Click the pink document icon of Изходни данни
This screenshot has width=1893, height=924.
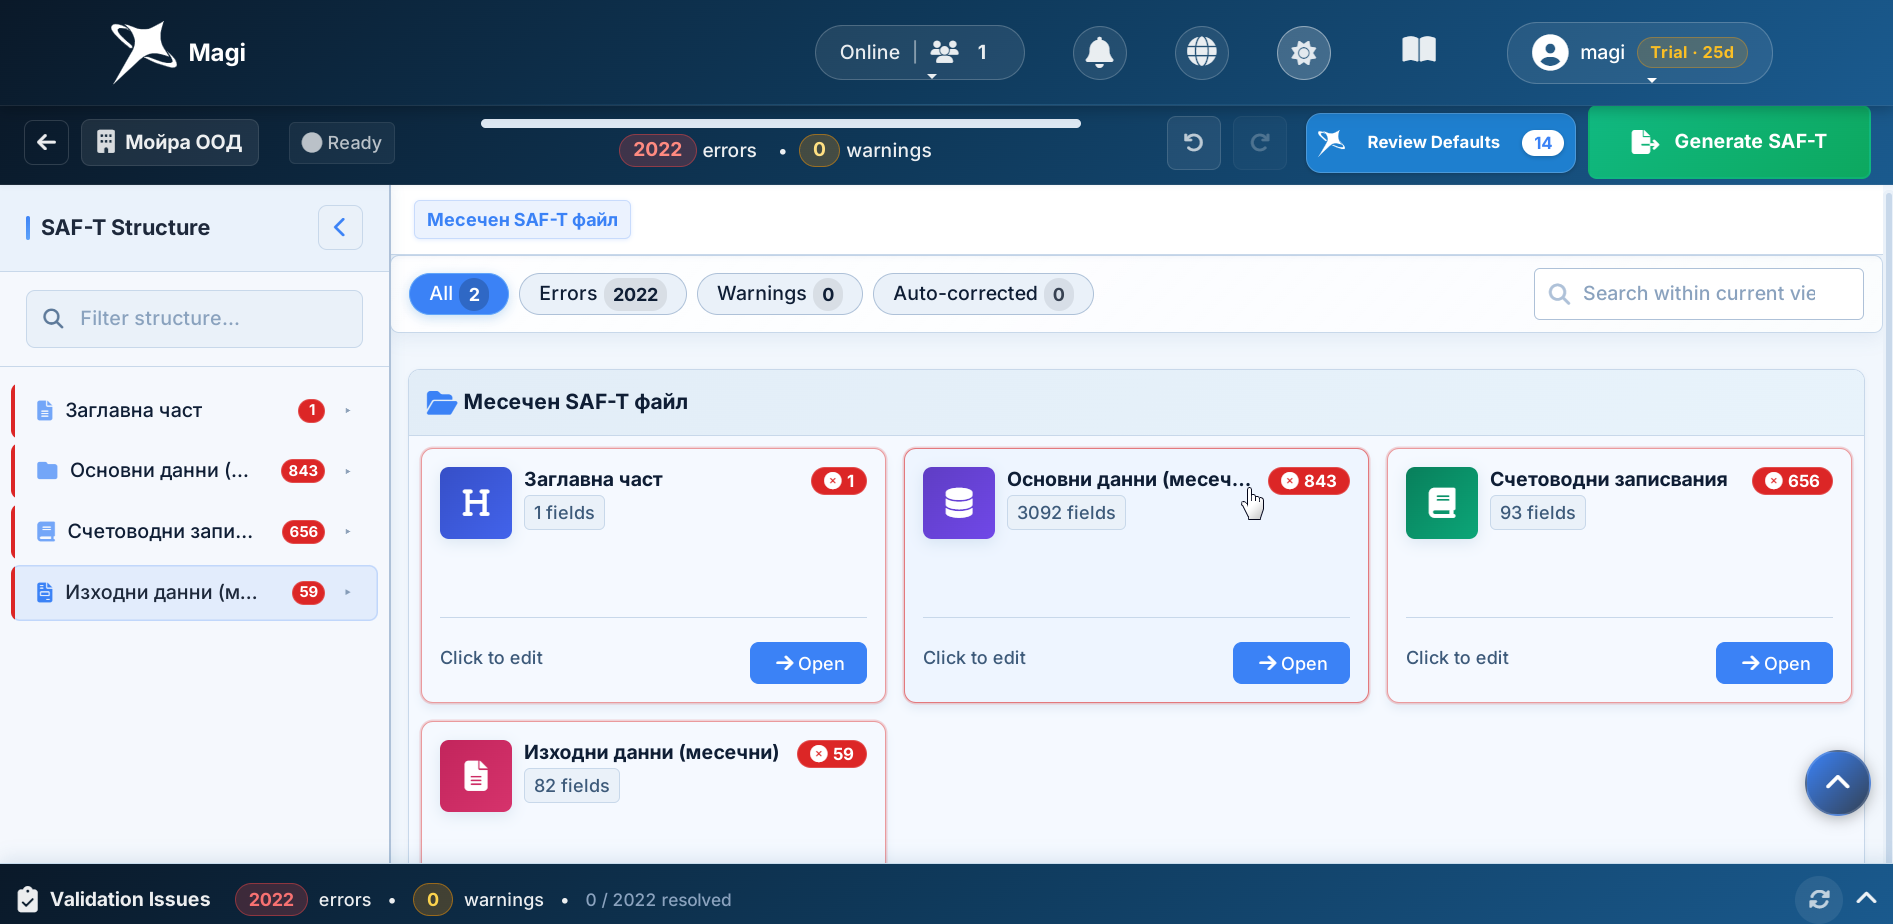click(476, 776)
